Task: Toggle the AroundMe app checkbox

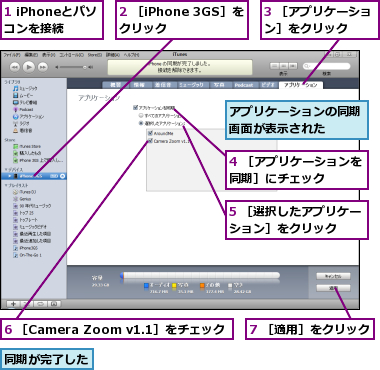Action: click(150, 133)
